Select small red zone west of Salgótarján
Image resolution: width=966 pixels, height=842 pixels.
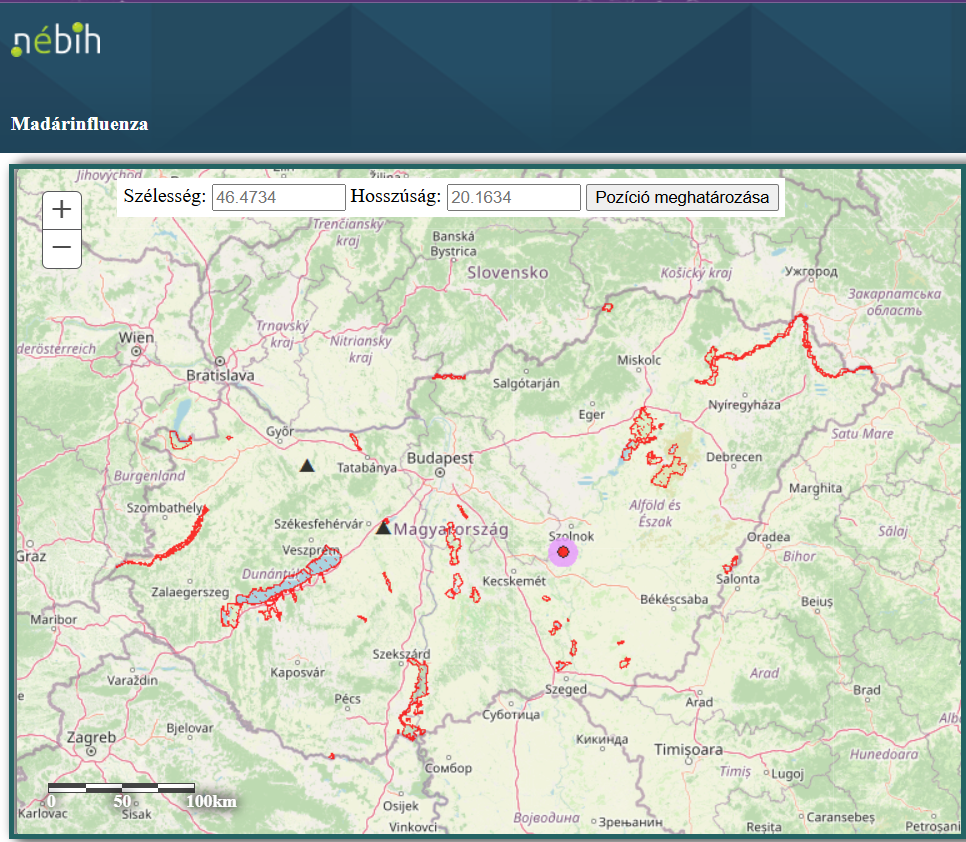448,377
